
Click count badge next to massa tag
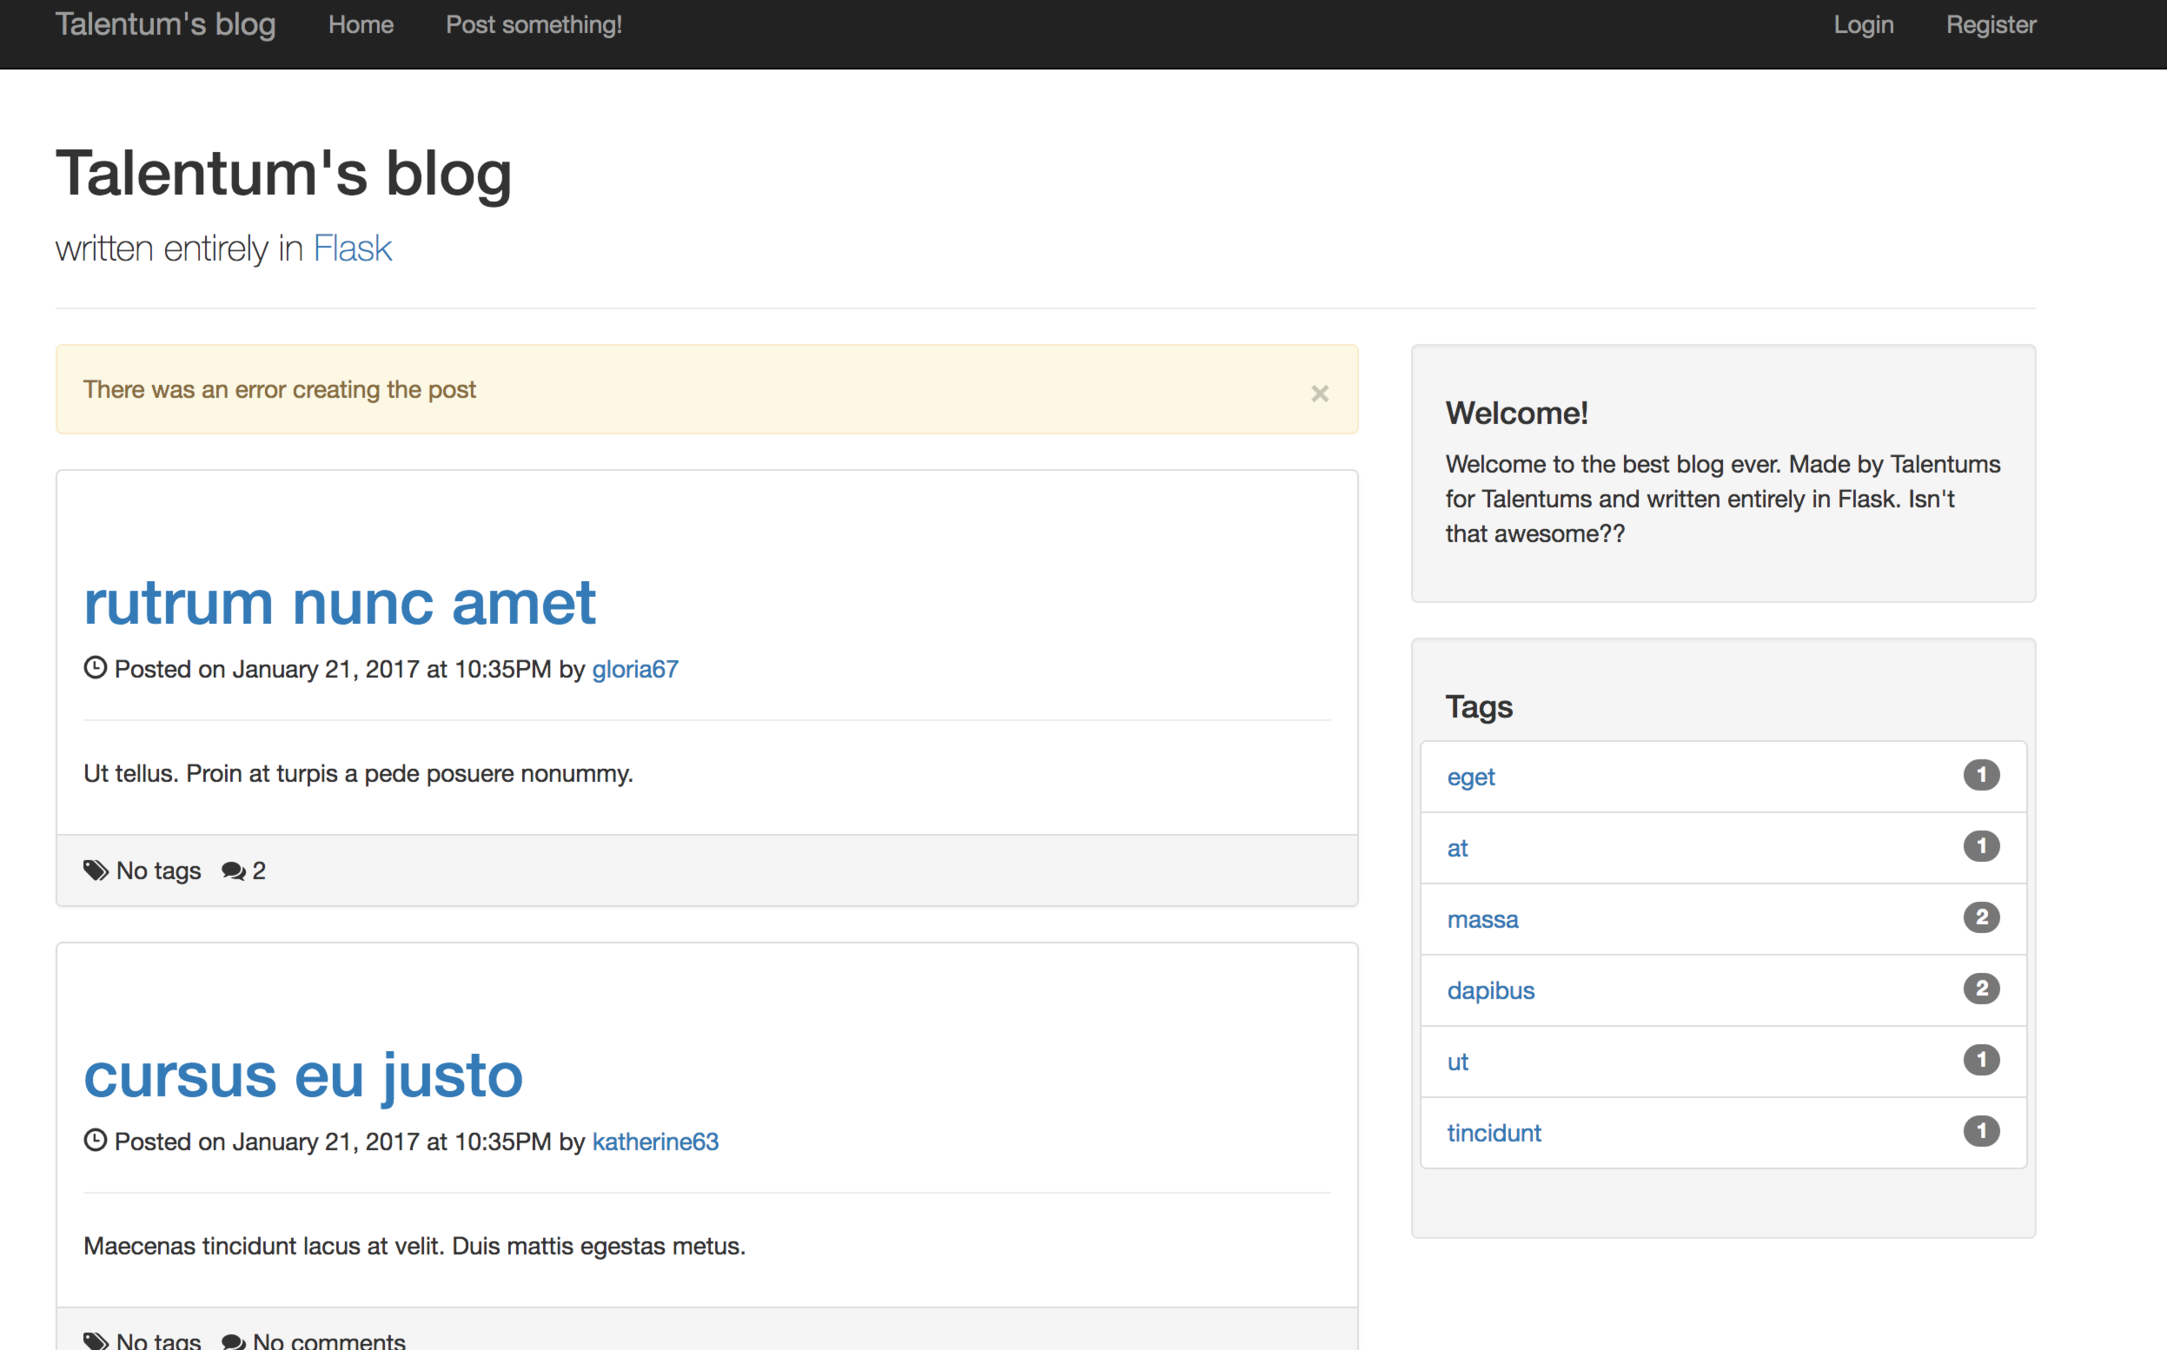coord(1980,917)
